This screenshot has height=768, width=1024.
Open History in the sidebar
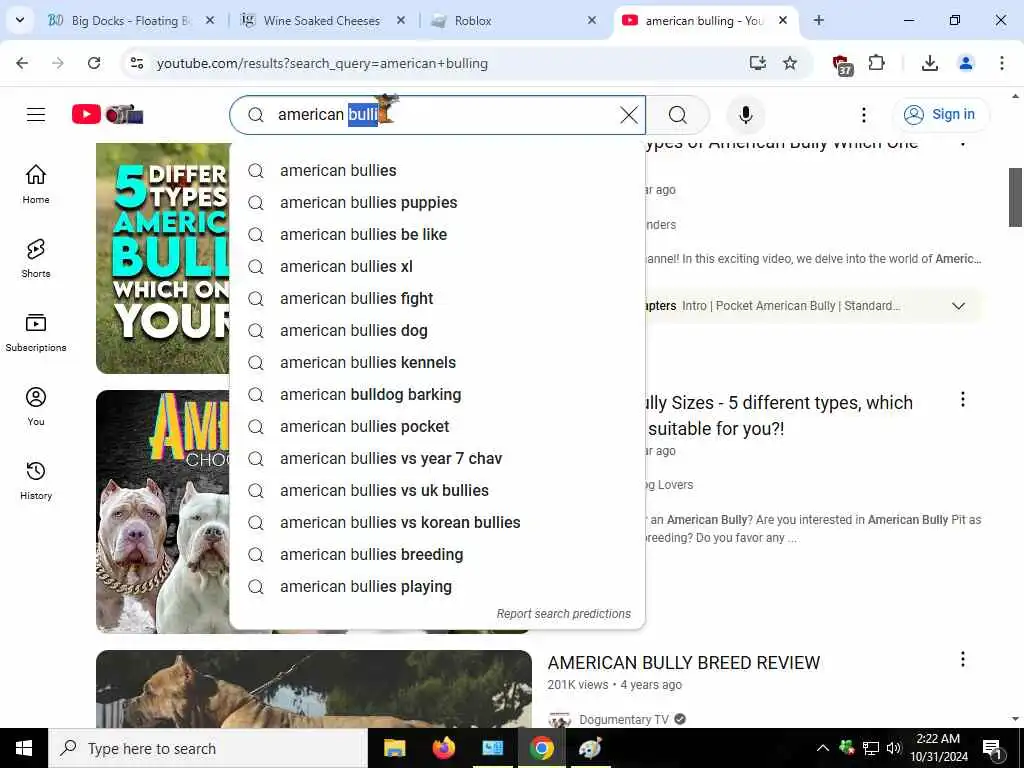click(36, 481)
